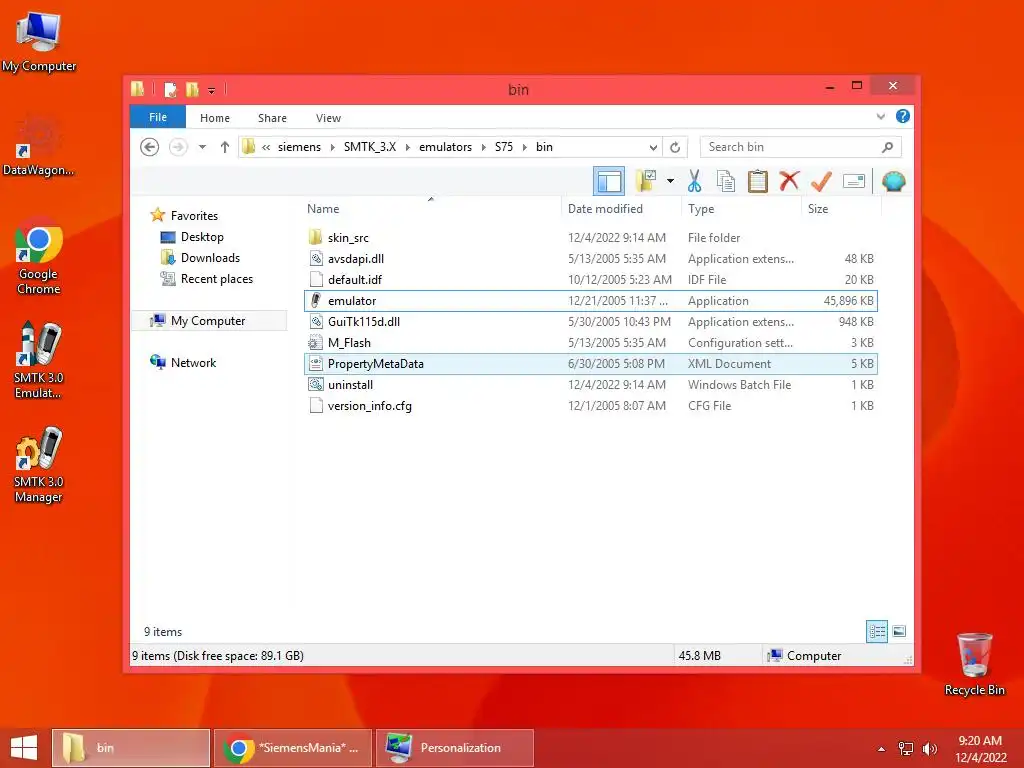This screenshot has width=1024, height=768.
Task: Go back with the Back arrow button
Action: [x=150, y=147]
